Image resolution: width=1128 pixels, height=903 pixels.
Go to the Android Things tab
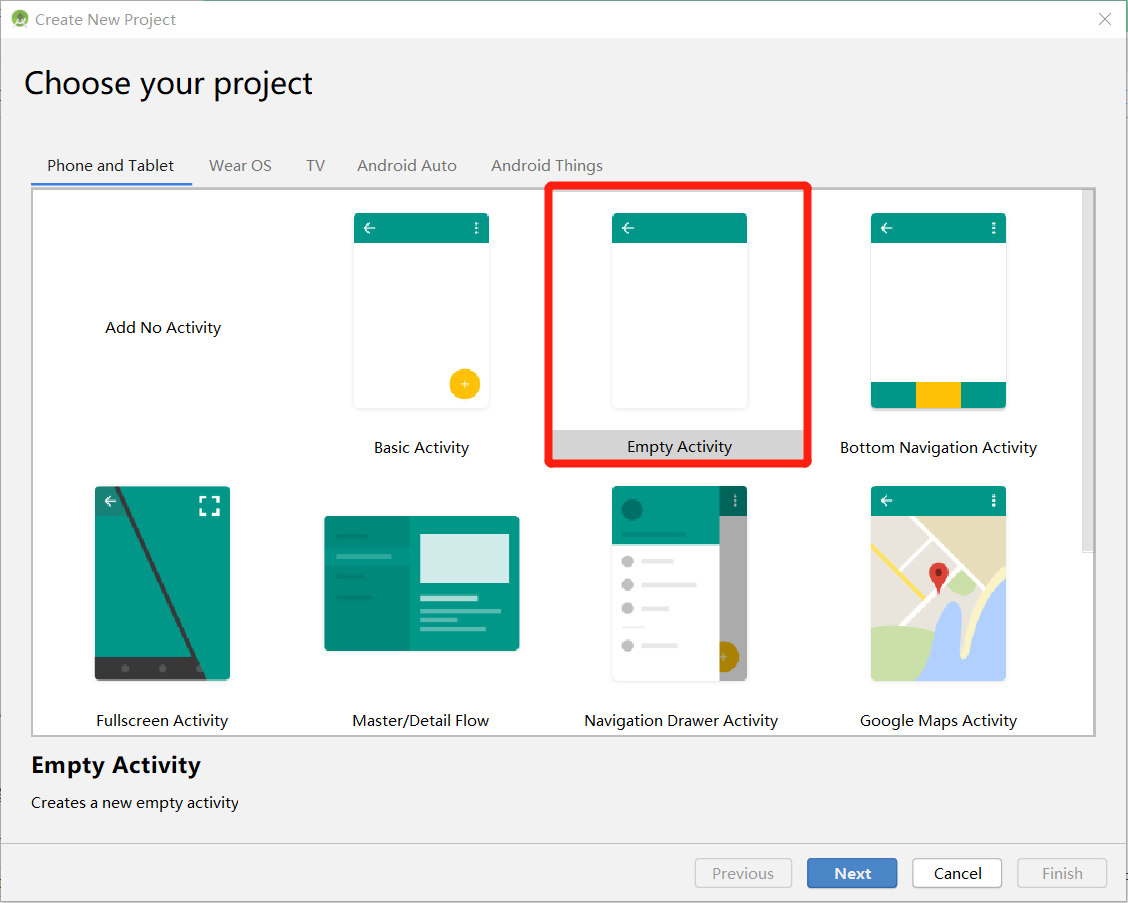(x=547, y=165)
